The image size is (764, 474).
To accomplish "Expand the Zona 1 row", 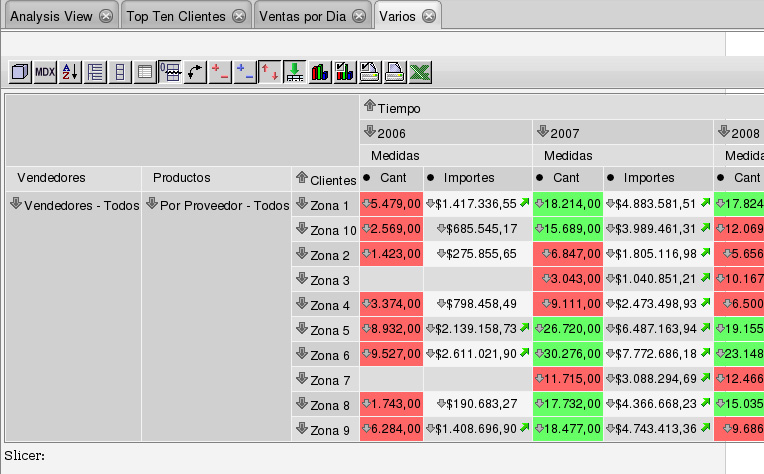I will [x=301, y=205].
